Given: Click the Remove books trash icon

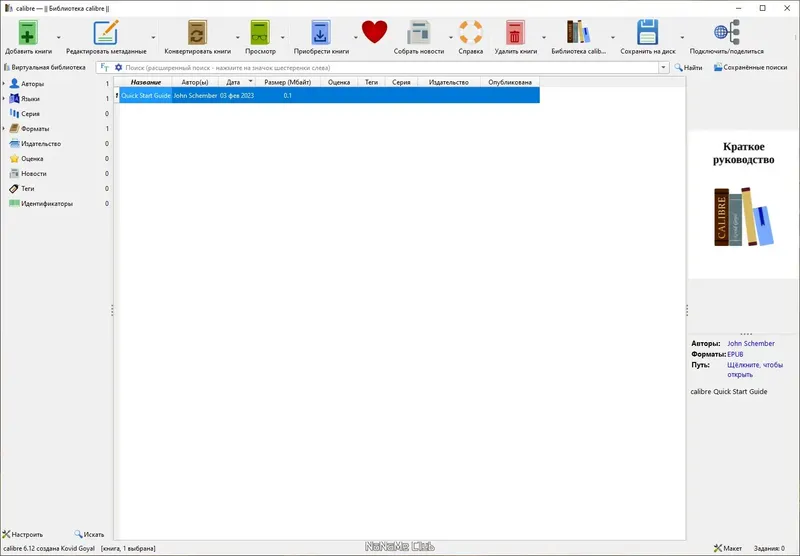Looking at the screenshot, I should [515, 33].
